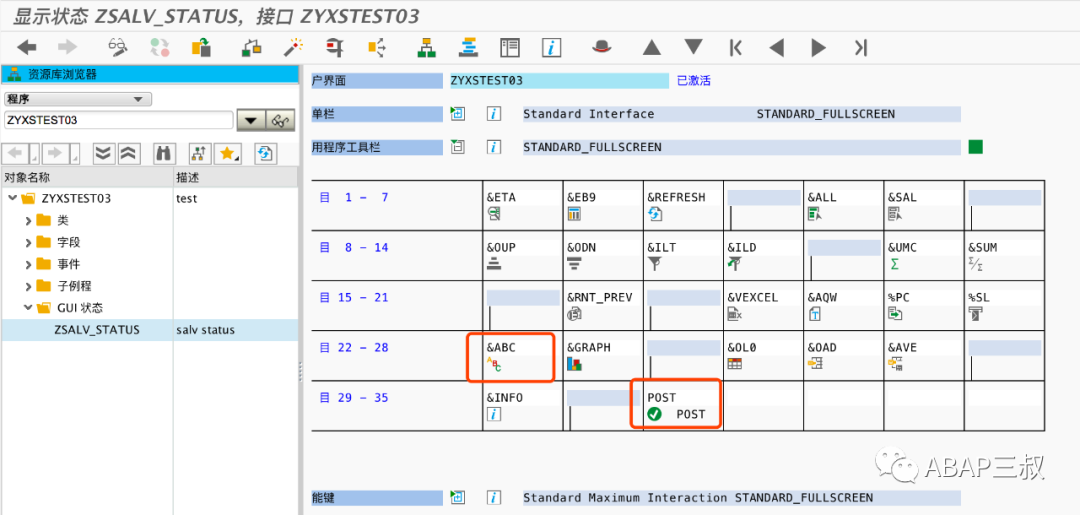Image resolution: width=1080 pixels, height=515 pixels.
Task: Click the &REFRESH function icon
Action: 654,215
